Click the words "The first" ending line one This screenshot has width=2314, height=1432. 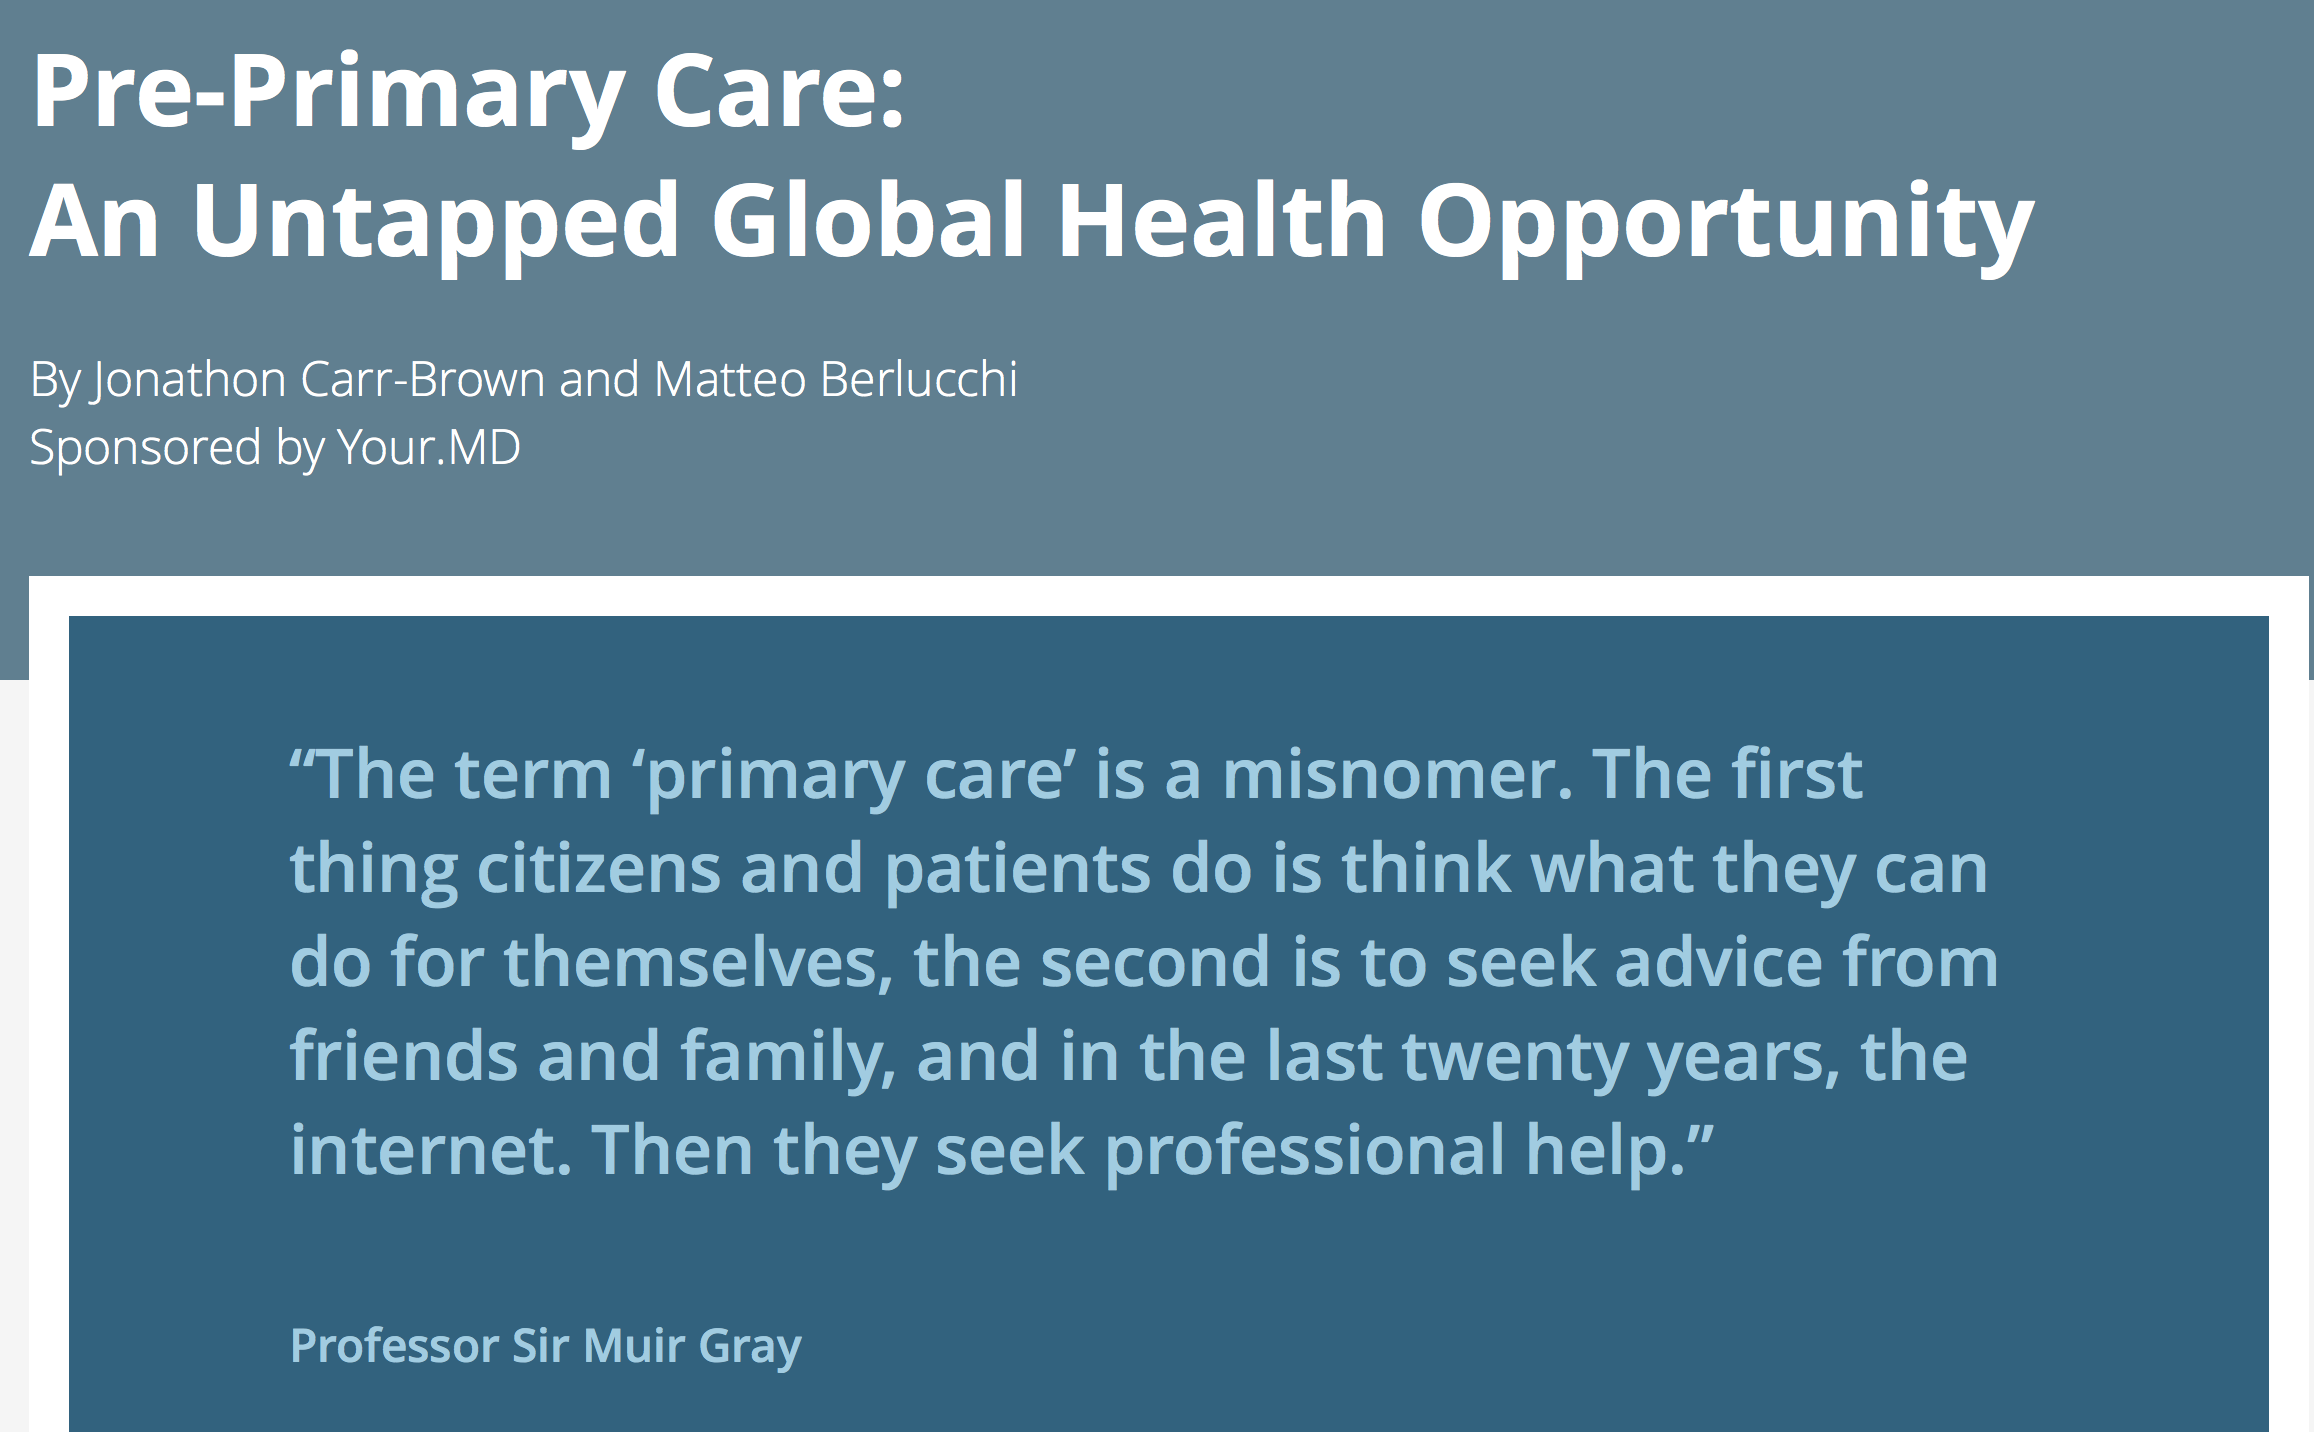coord(1728,775)
